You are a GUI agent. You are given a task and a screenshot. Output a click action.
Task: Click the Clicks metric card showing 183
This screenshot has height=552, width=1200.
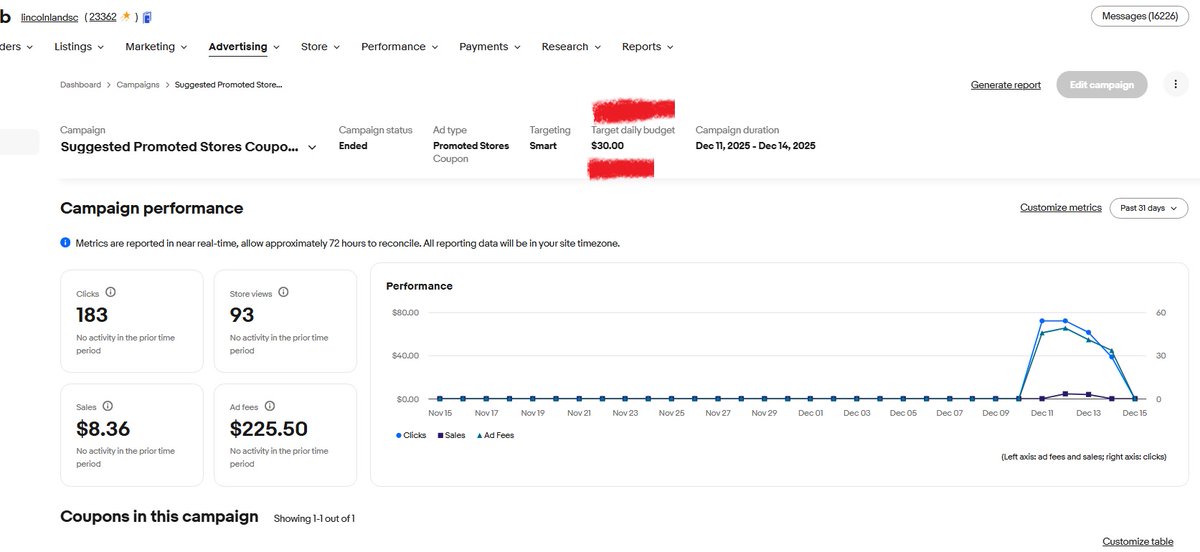(x=132, y=321)
